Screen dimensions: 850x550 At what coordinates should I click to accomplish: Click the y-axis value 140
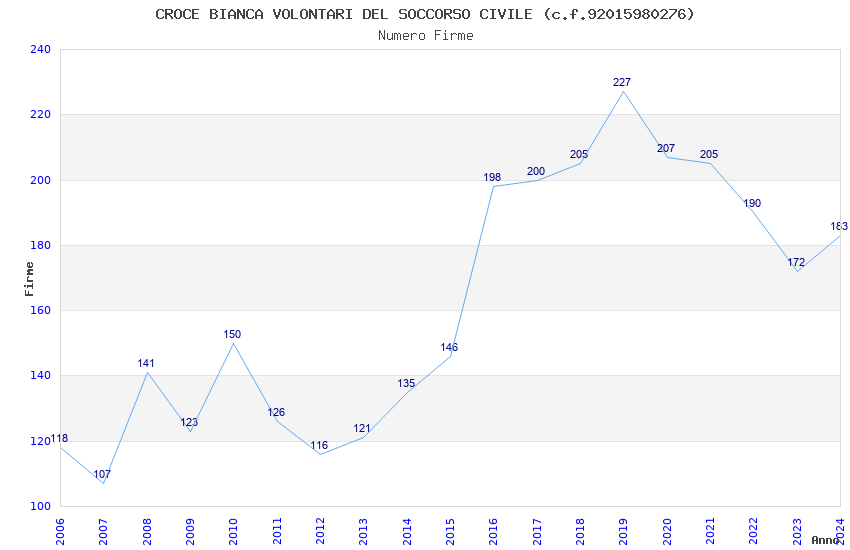[x=40, y=375]
